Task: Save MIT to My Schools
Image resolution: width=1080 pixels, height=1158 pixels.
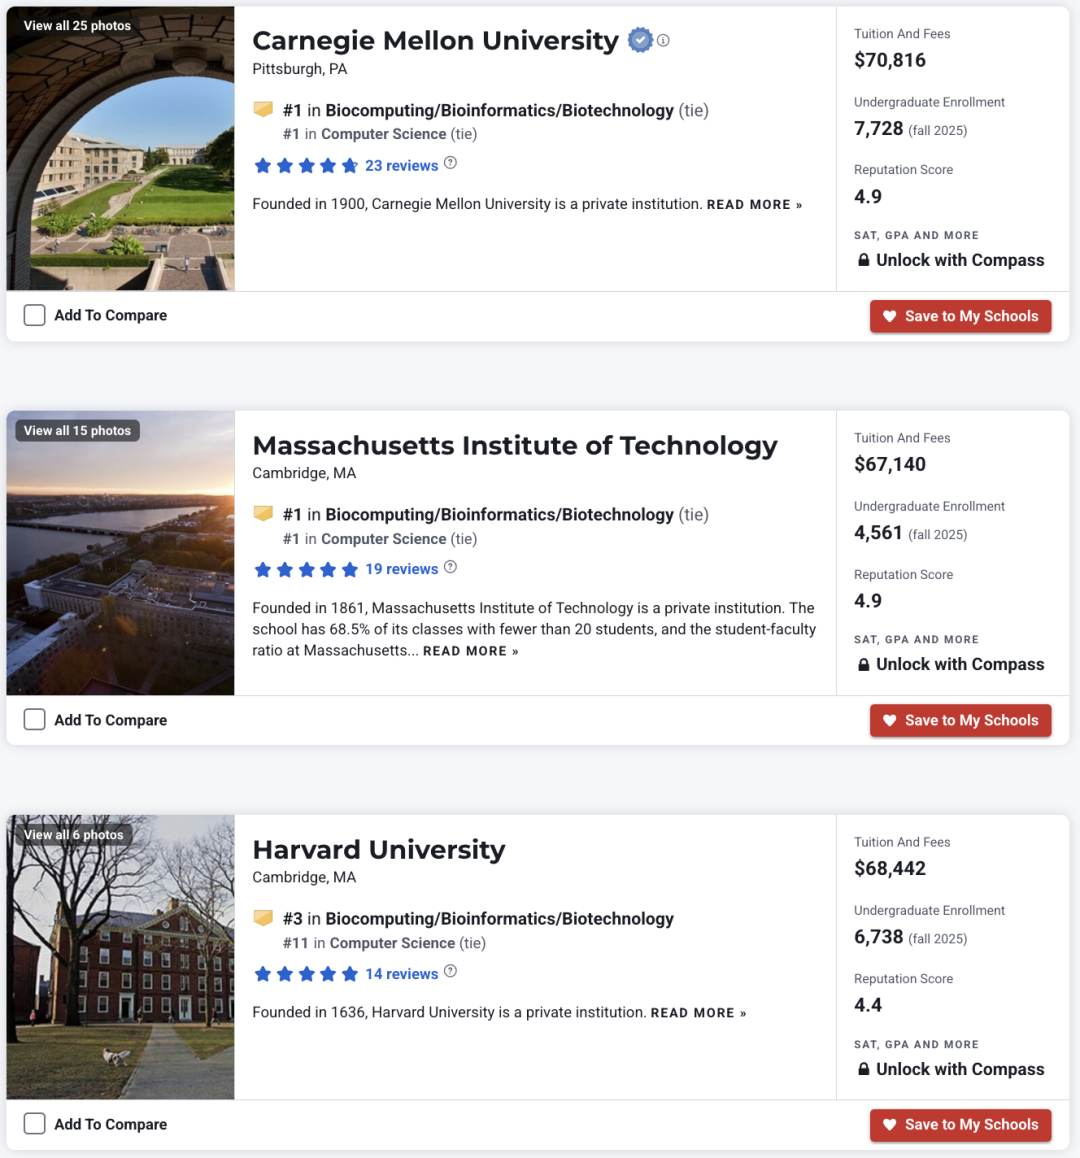Action: pos(960,720)
